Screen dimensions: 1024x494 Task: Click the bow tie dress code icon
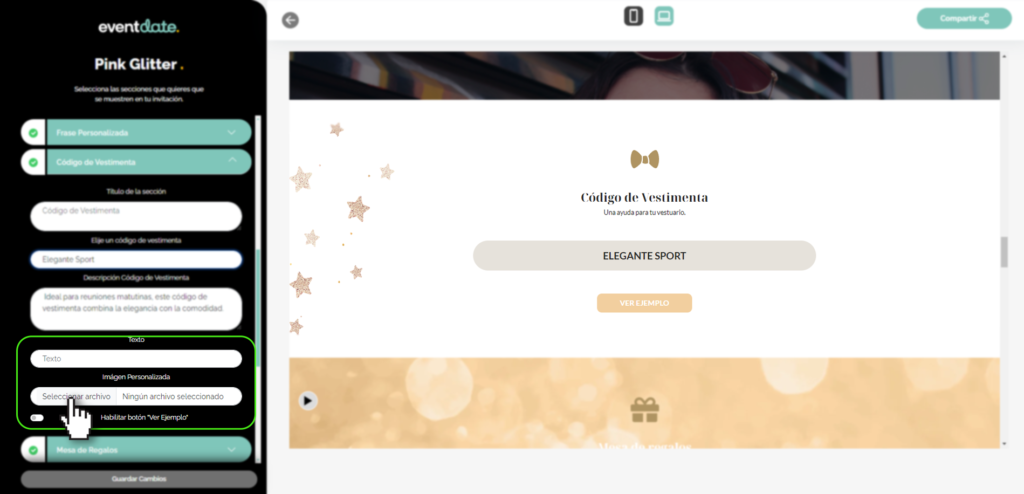(645, 159)
